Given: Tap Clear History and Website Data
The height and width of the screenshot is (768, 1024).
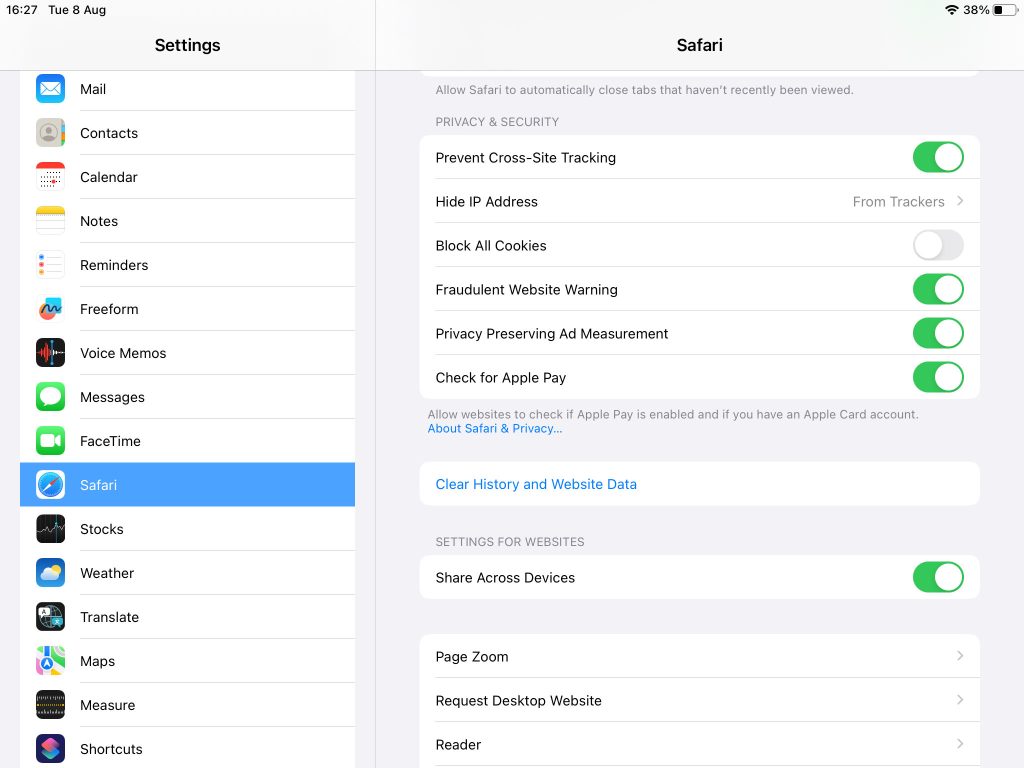Looking at the screenshot, I should [x=536, y=484].
